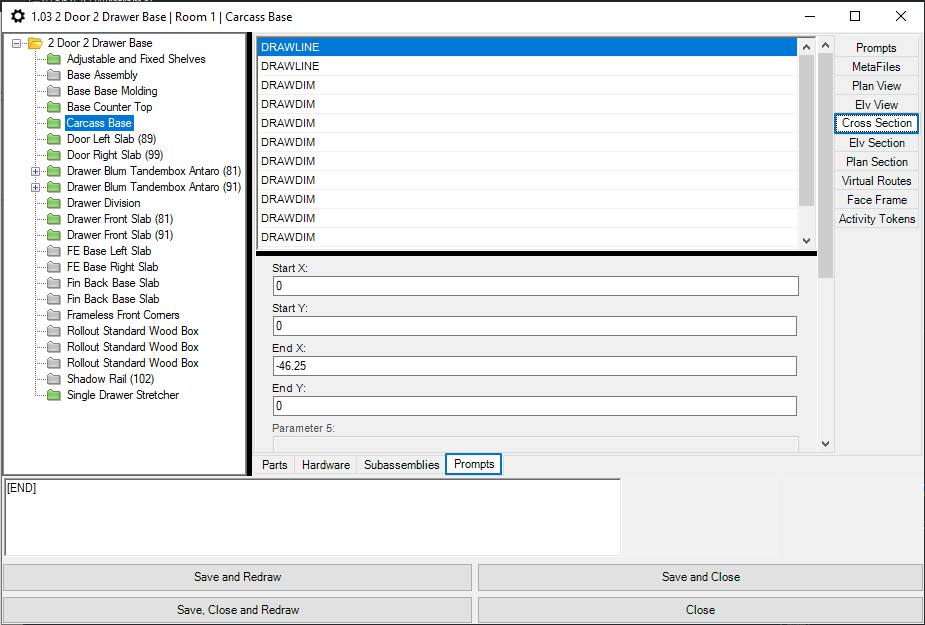
Task: Open Face Frame settings
Action: pyautogui.click(x=876, y=199)
